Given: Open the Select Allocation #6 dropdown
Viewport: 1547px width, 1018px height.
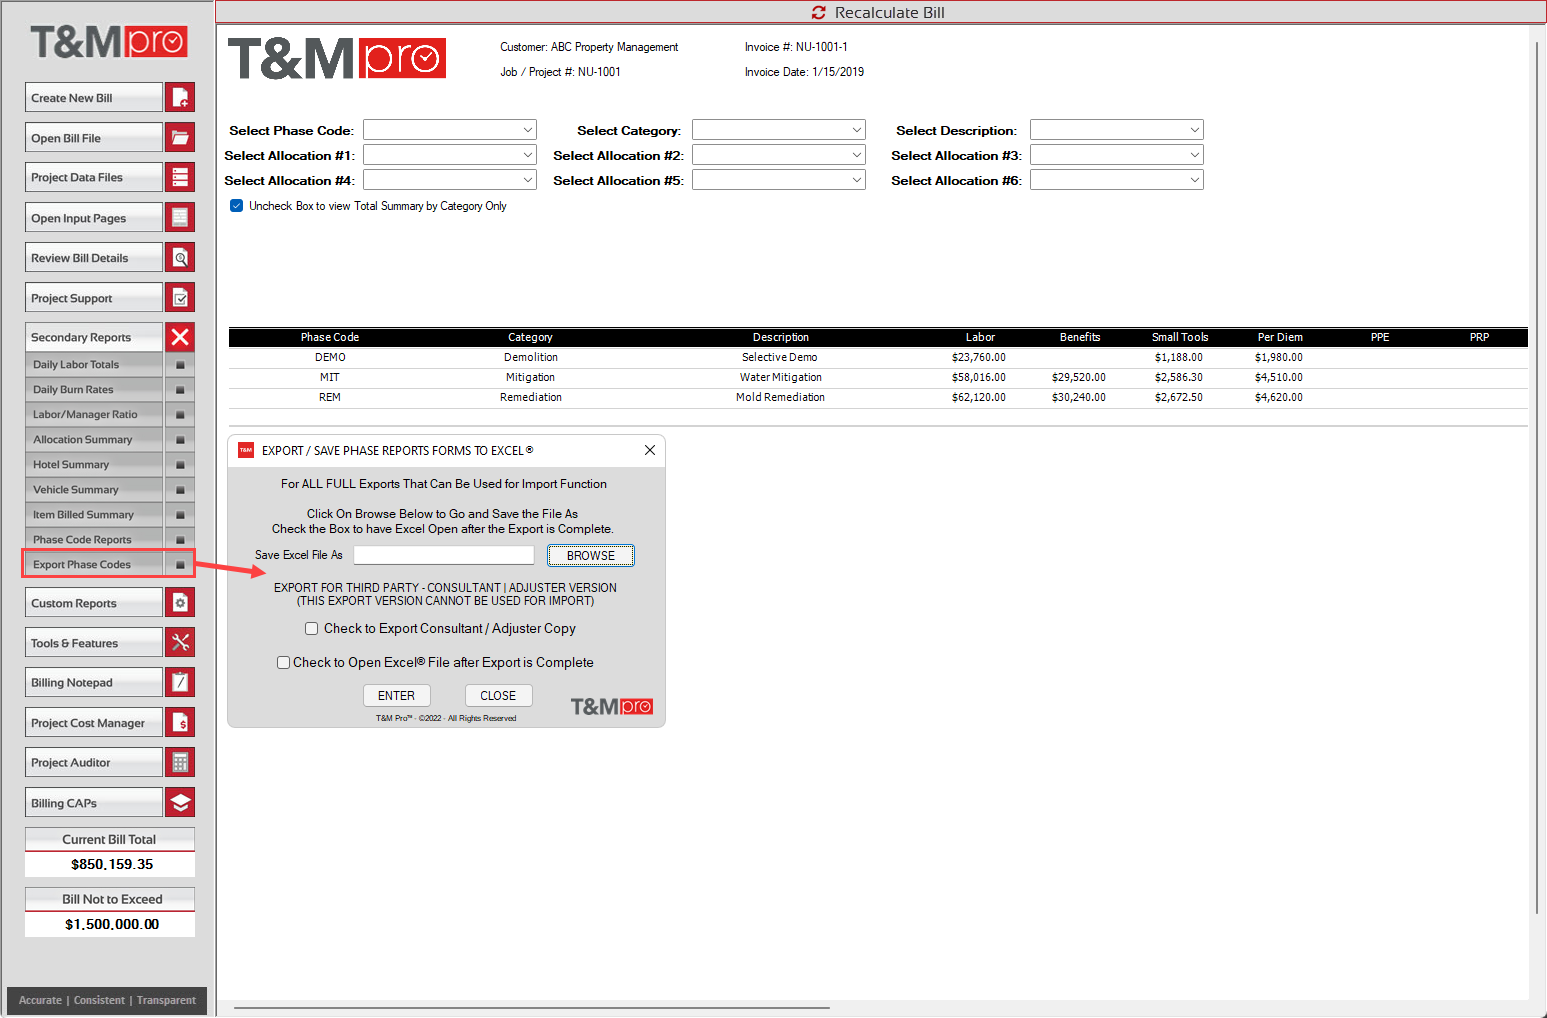Looking at the screenshot, I should (1117, 180).
